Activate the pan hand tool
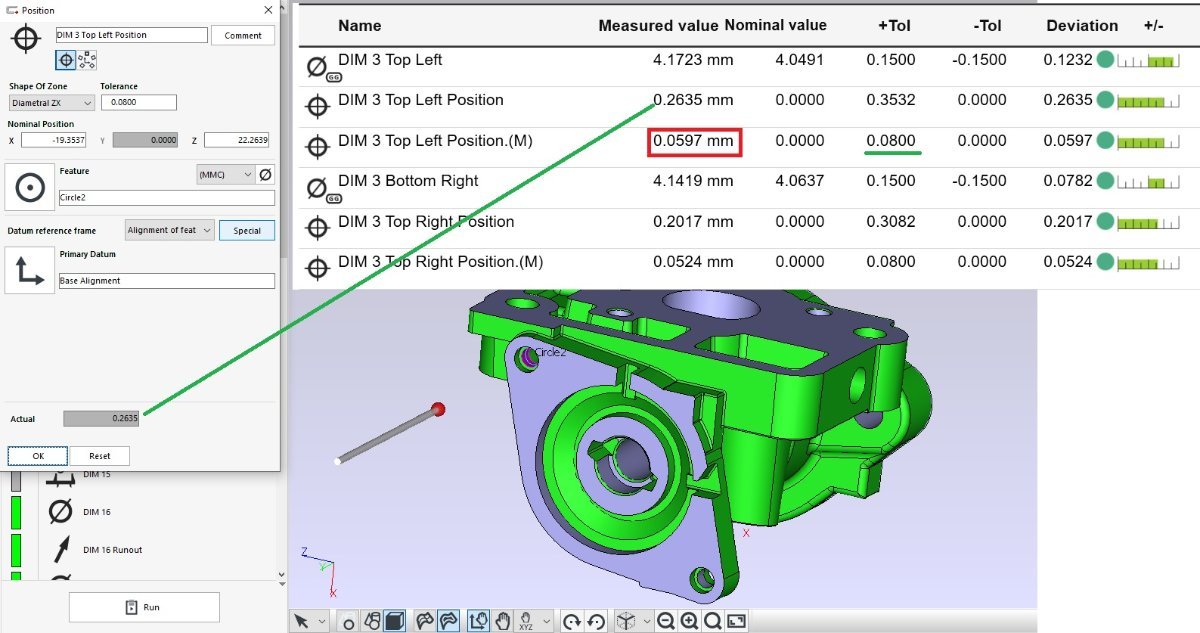 (503, 621)
